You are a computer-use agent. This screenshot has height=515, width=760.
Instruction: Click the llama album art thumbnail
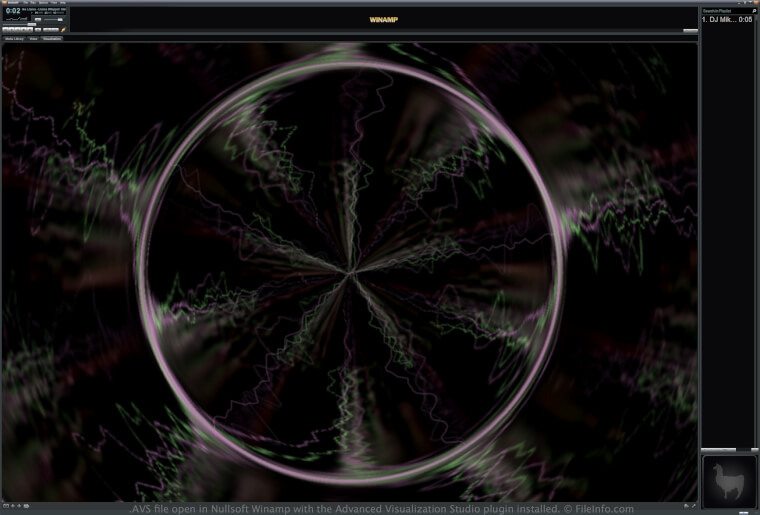(727, 479)
